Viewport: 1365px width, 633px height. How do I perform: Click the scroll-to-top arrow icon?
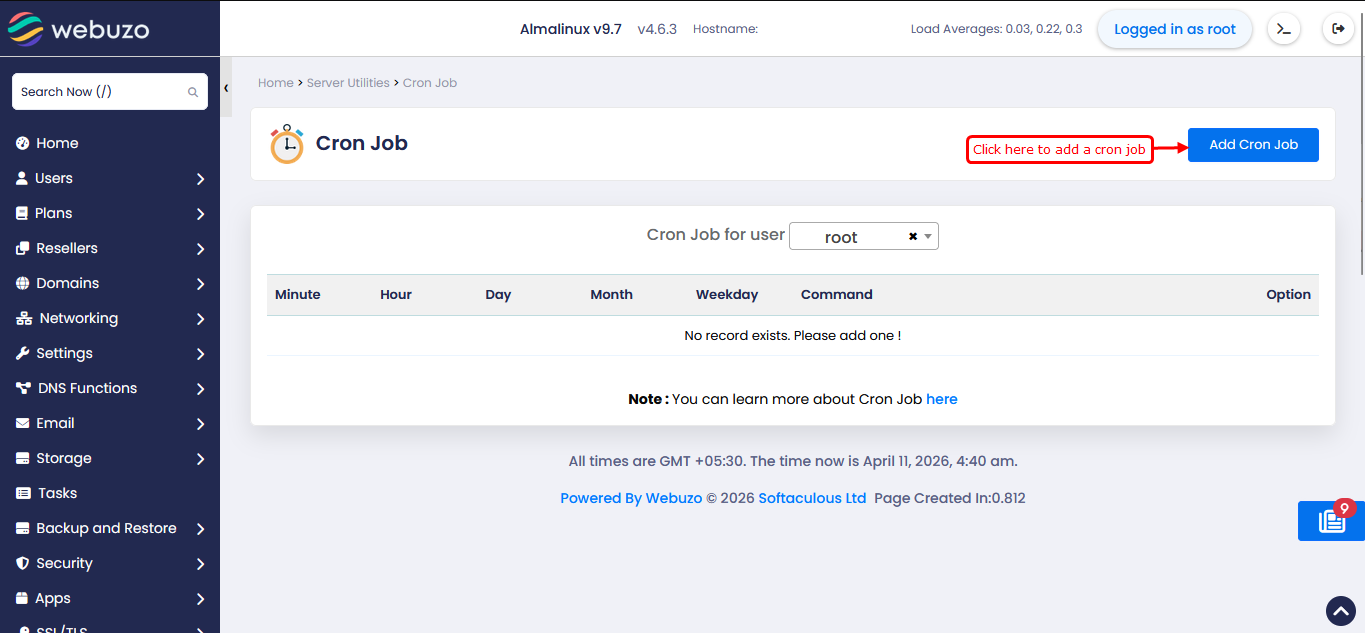click(1340, 611)
